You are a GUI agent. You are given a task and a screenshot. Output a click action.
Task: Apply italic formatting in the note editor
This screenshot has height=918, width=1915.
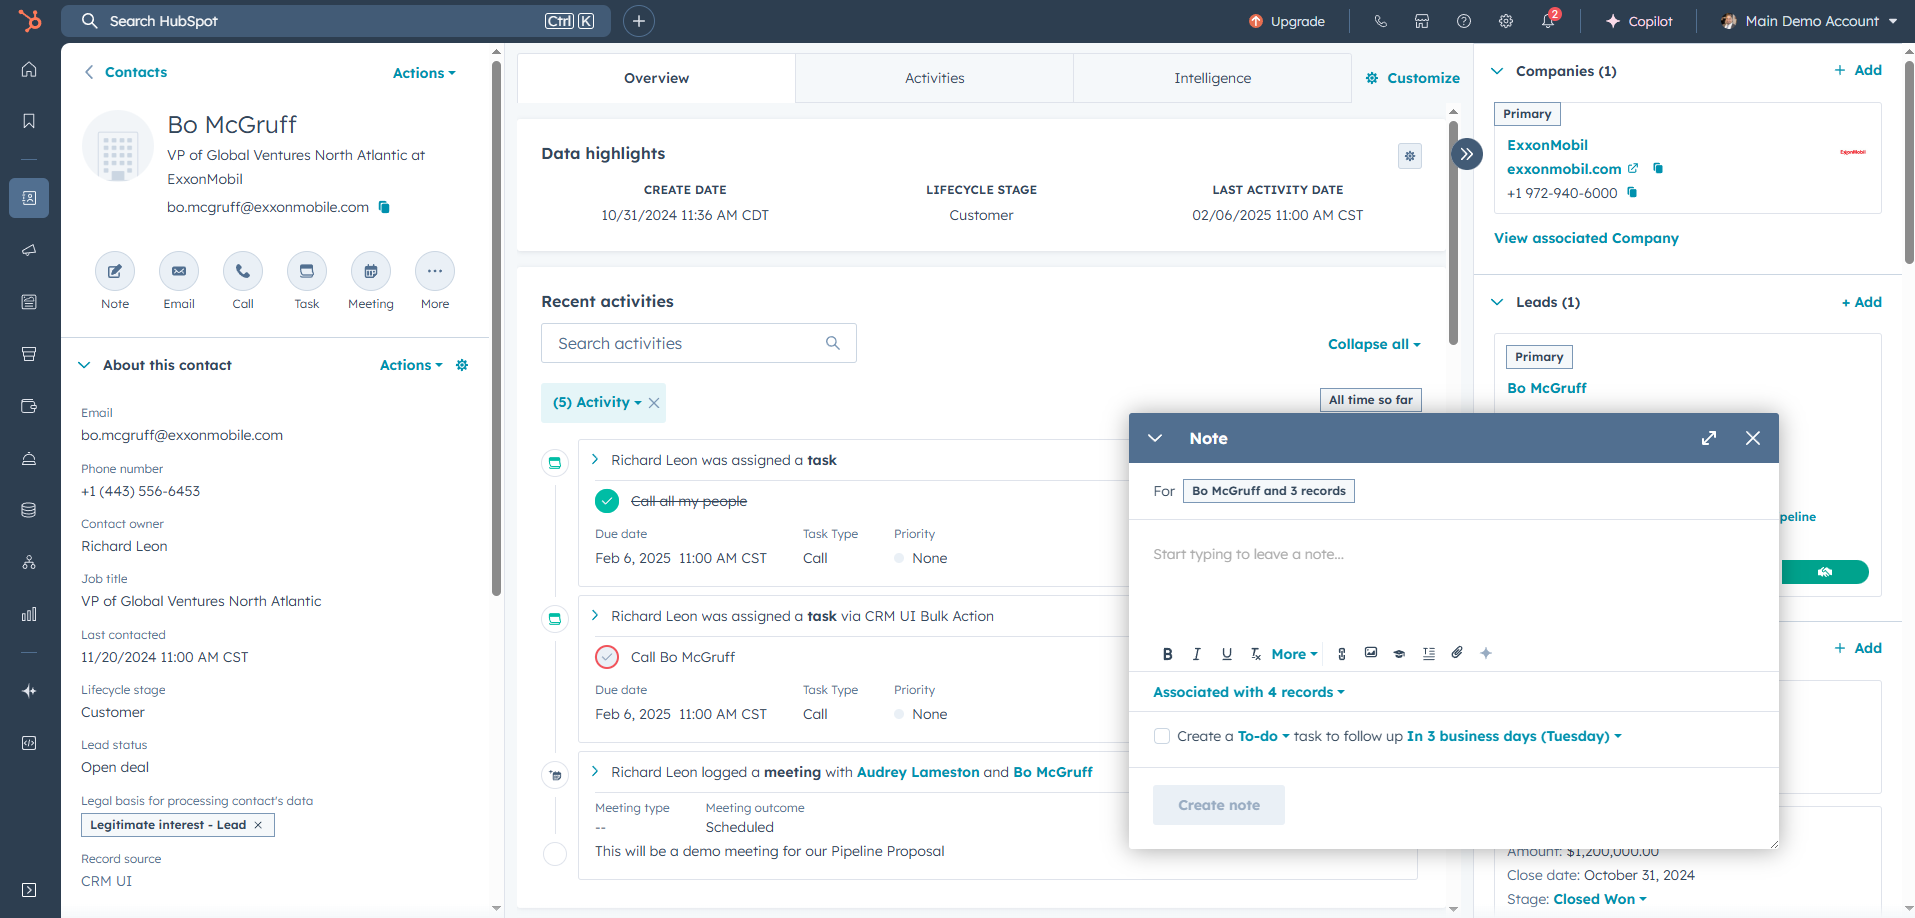pyautogui.click(x=1197, y=654)
